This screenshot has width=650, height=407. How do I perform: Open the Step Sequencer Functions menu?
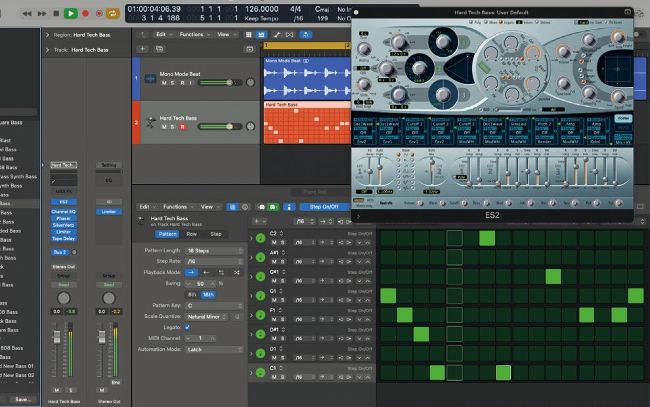click(x=178, y=206)
